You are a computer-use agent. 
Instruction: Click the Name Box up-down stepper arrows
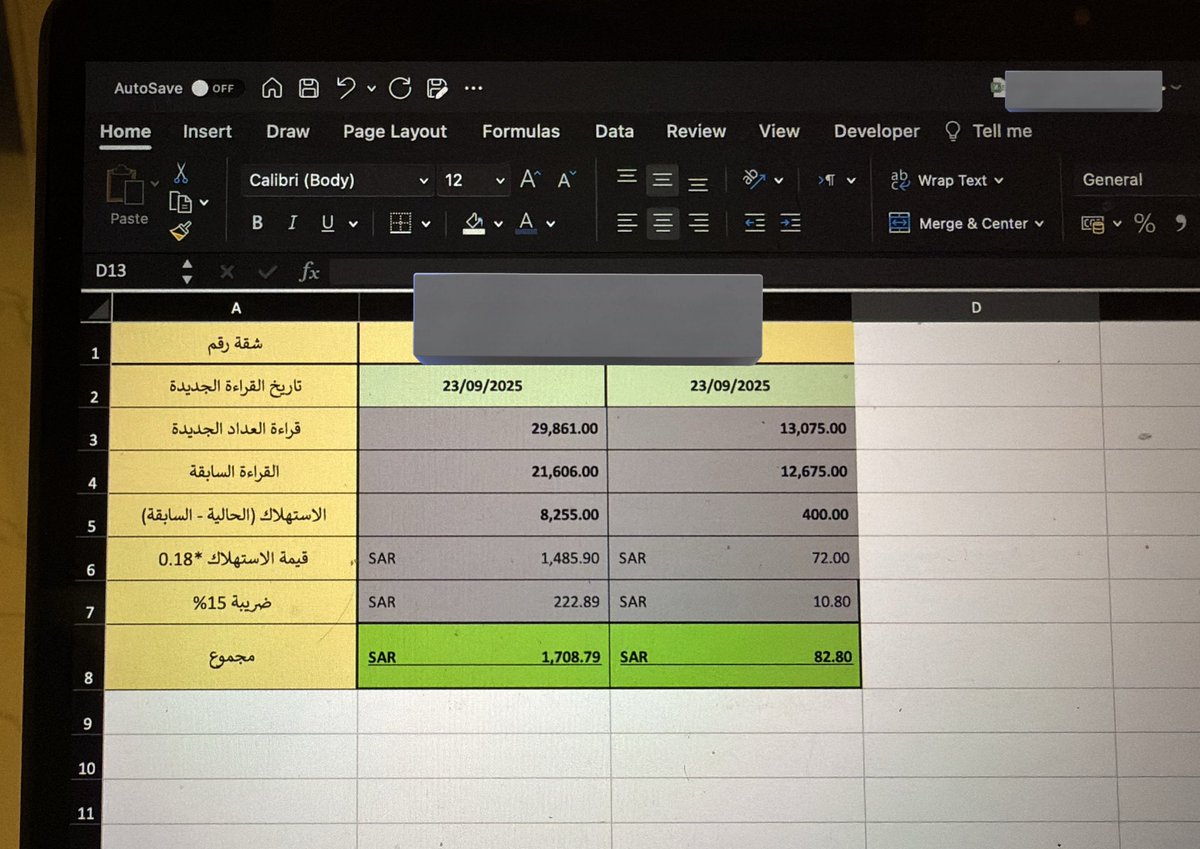pos(187,271)
